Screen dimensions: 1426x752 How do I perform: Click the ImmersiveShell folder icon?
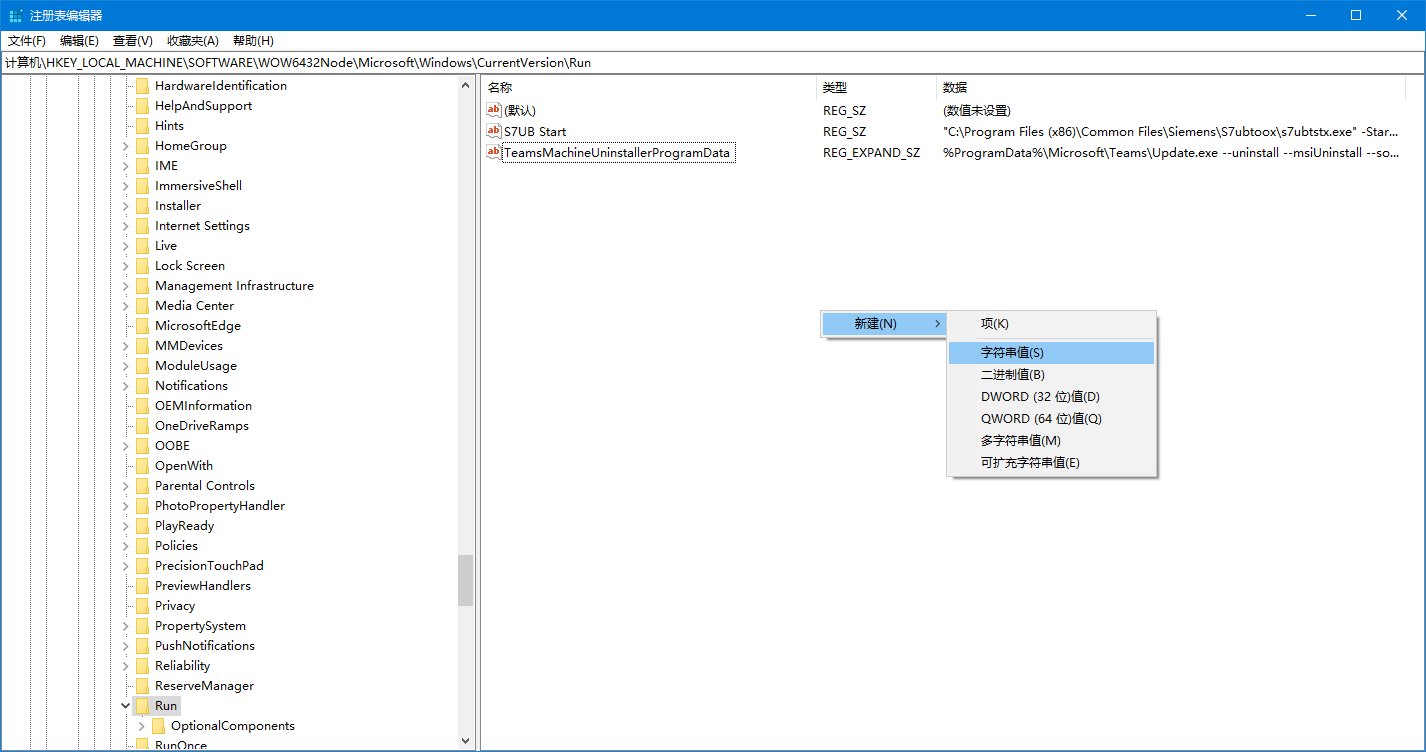pos(142,186)
